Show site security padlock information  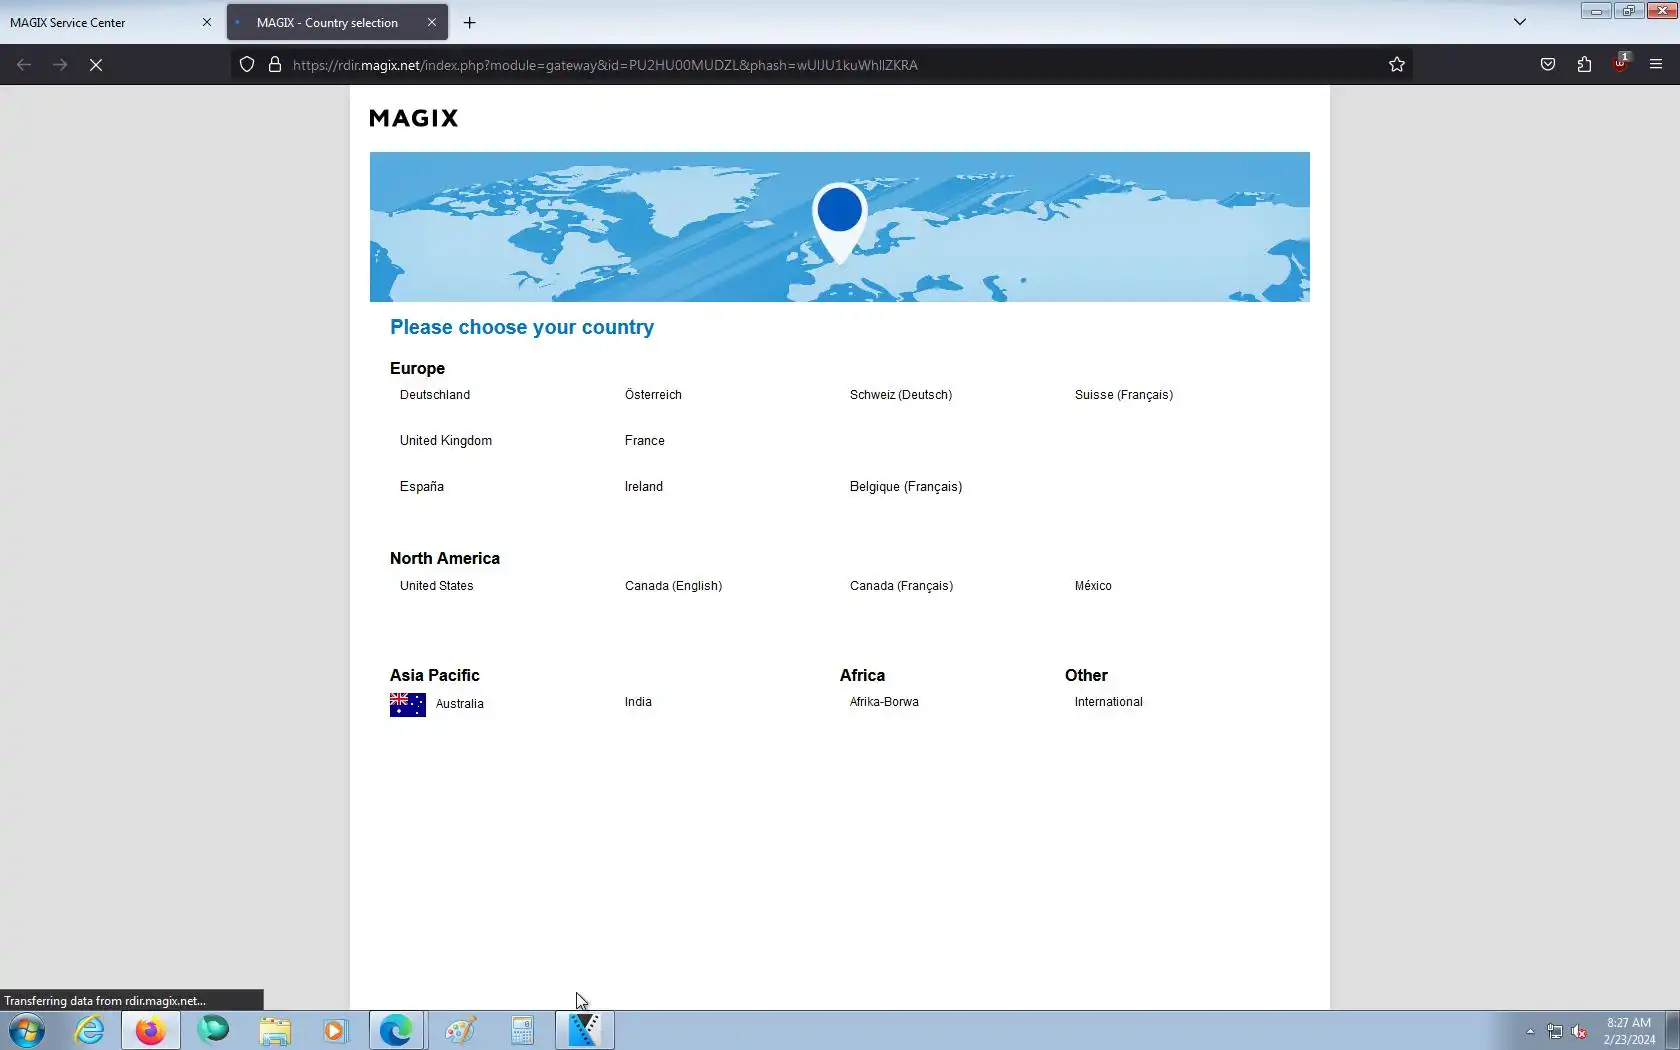275,65
